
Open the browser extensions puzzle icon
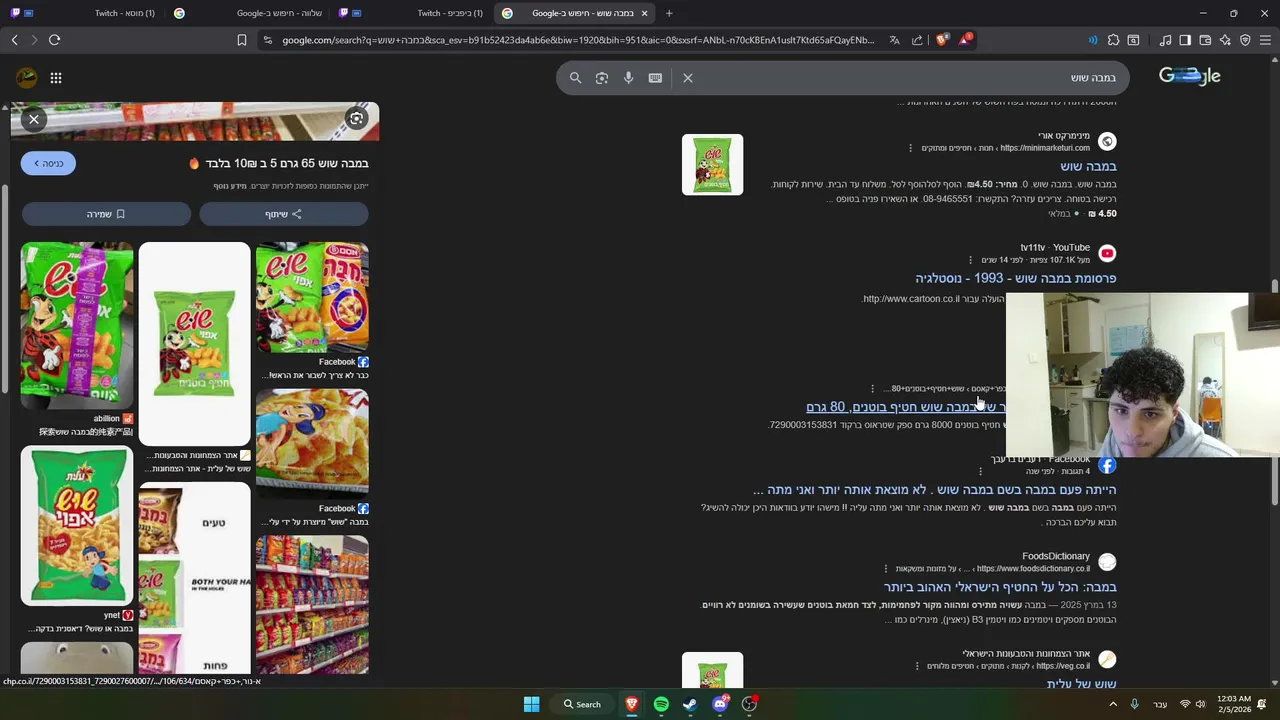[1113, 40]
